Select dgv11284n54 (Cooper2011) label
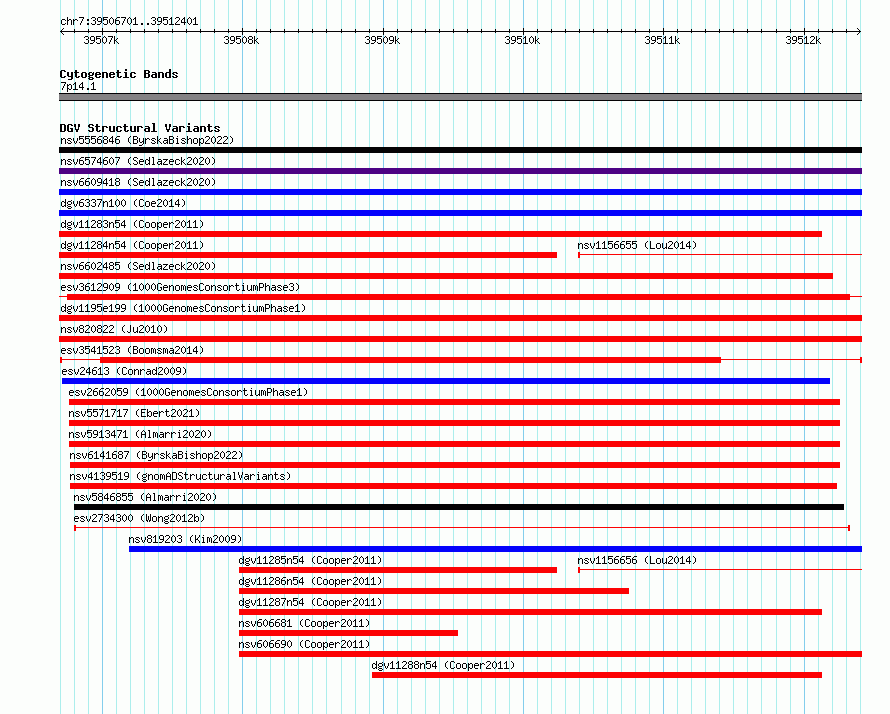The height and width of the screenshot is (714, 890). click(x=132, y=245)
